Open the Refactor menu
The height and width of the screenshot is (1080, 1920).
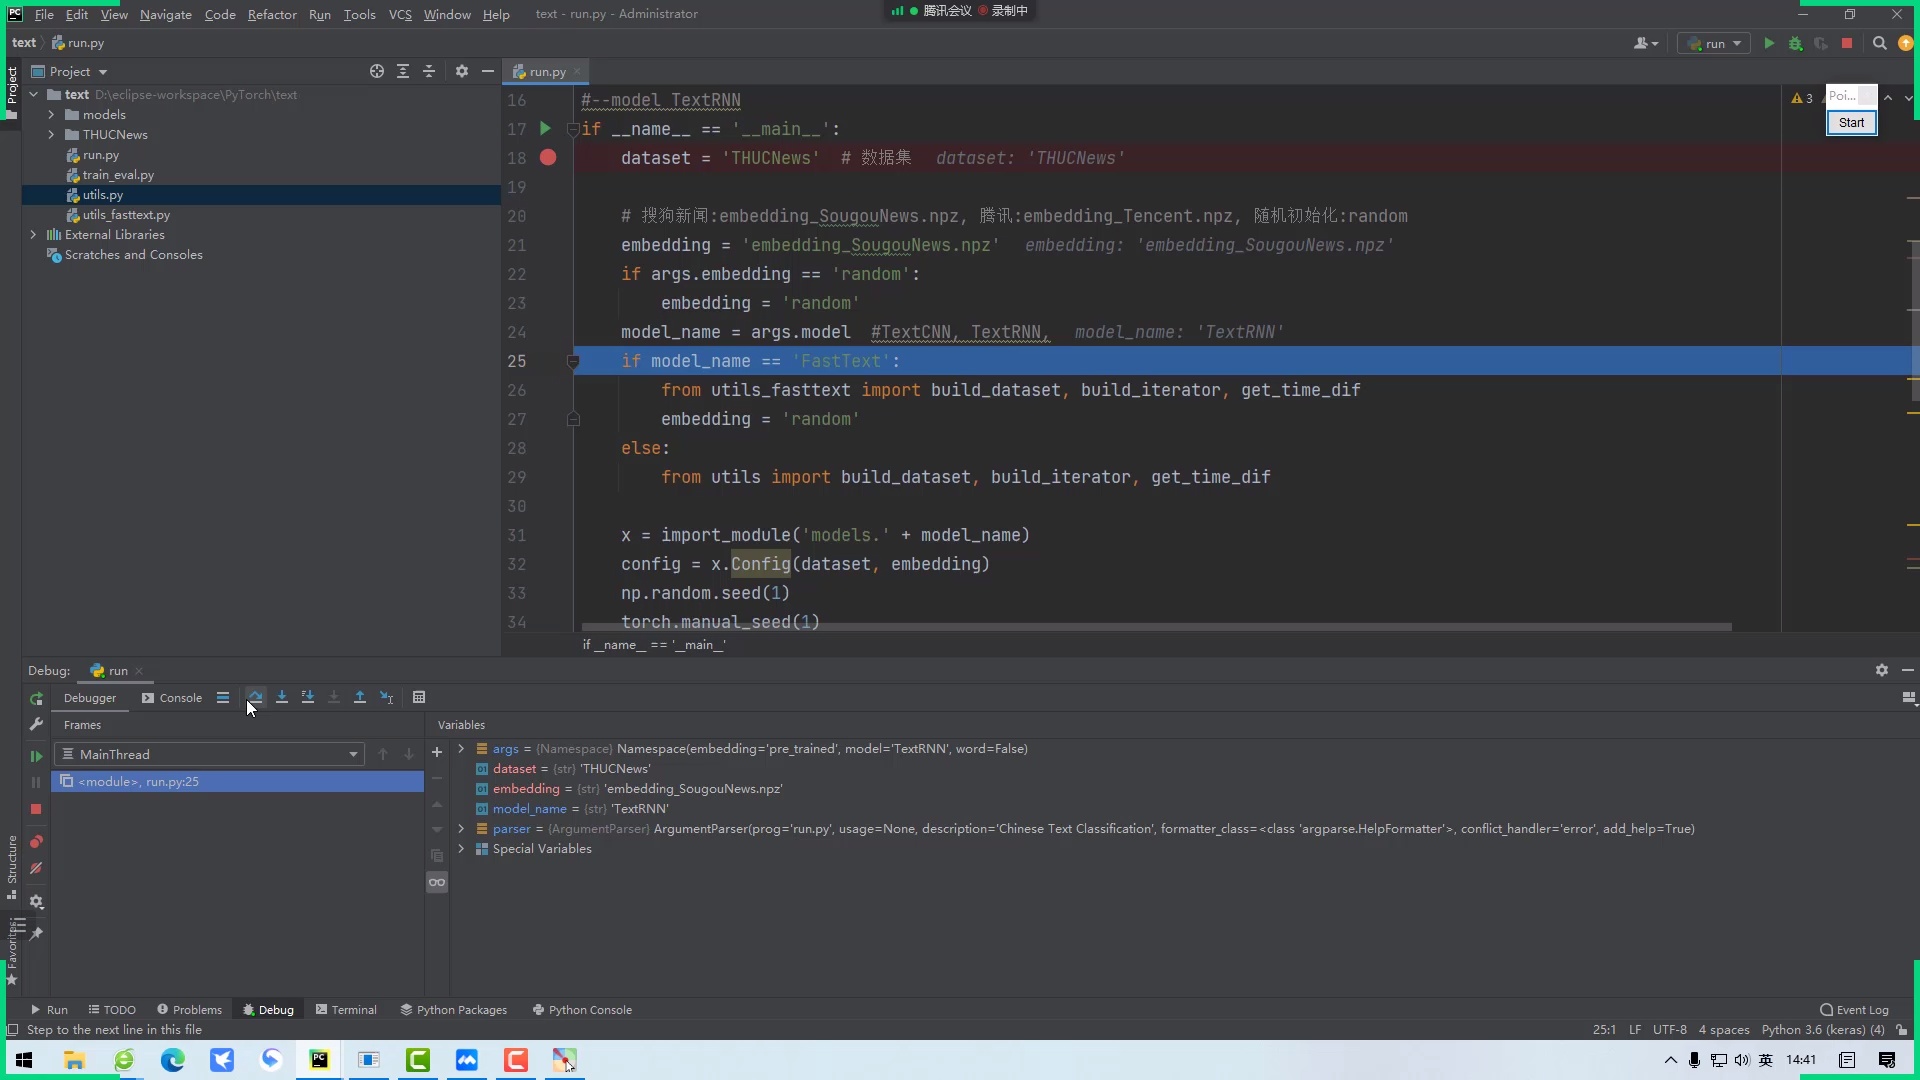(272, 14)
